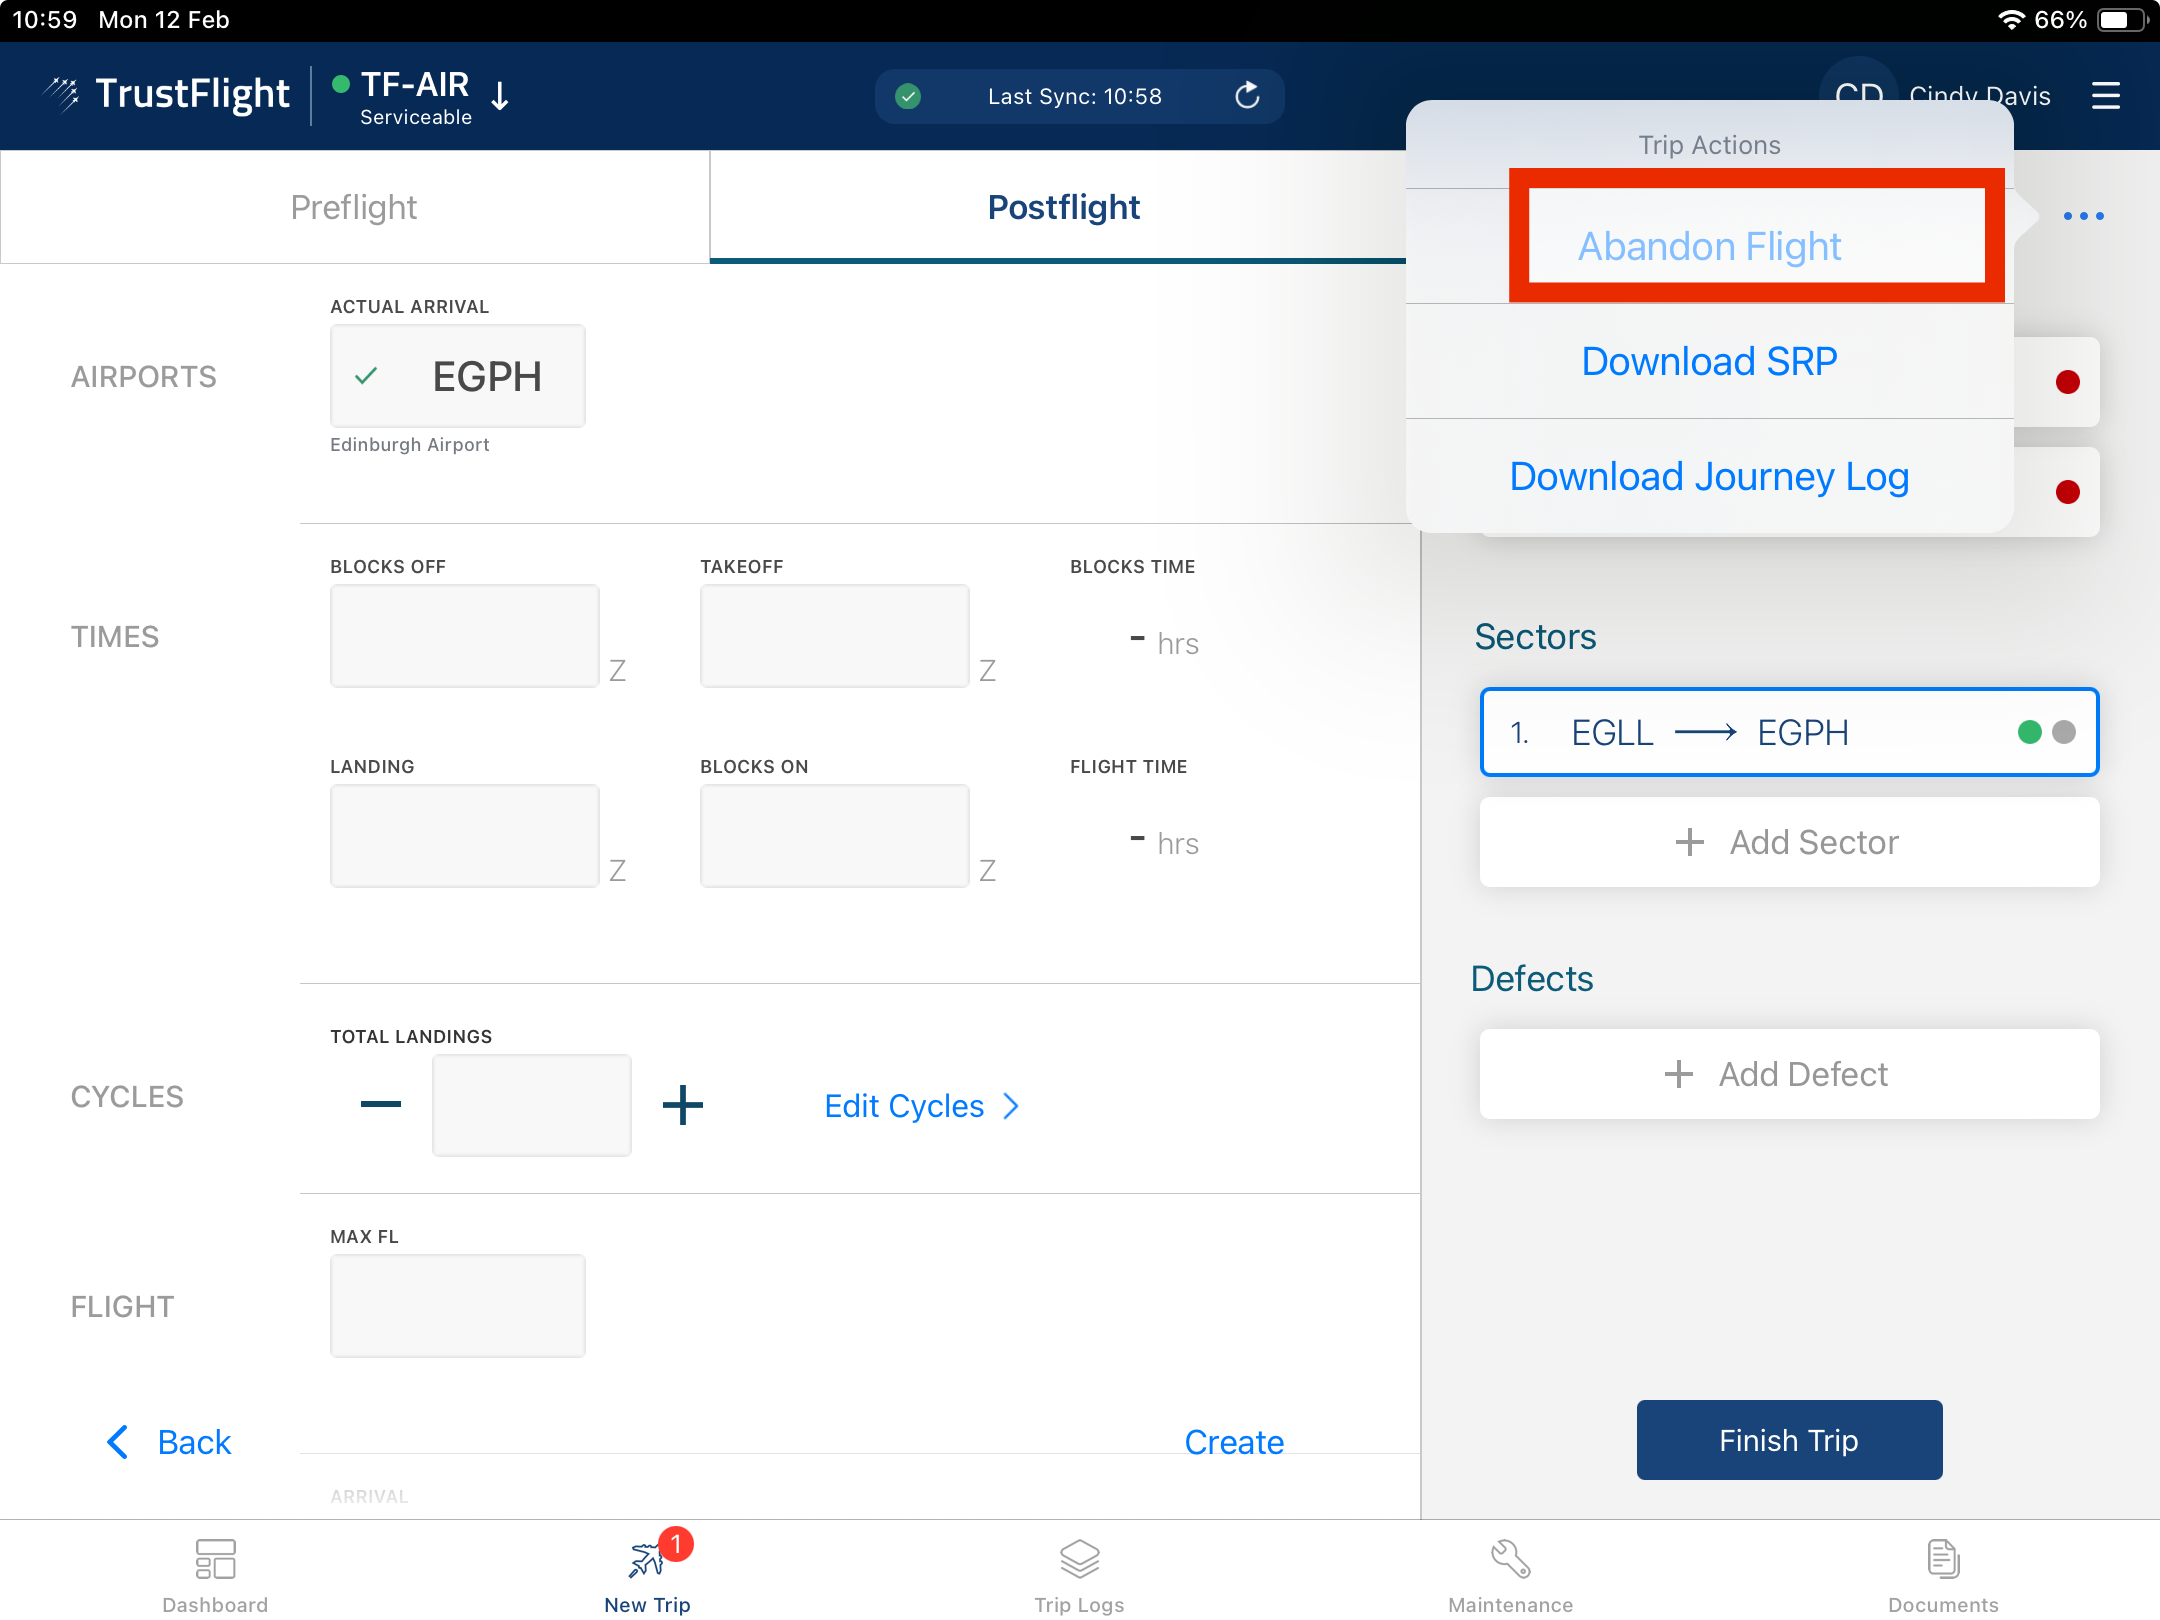Select the EGLL to EGPH sector
The width and height of the screenshot is (2160, 1620).
click(x=1789, y=732)
